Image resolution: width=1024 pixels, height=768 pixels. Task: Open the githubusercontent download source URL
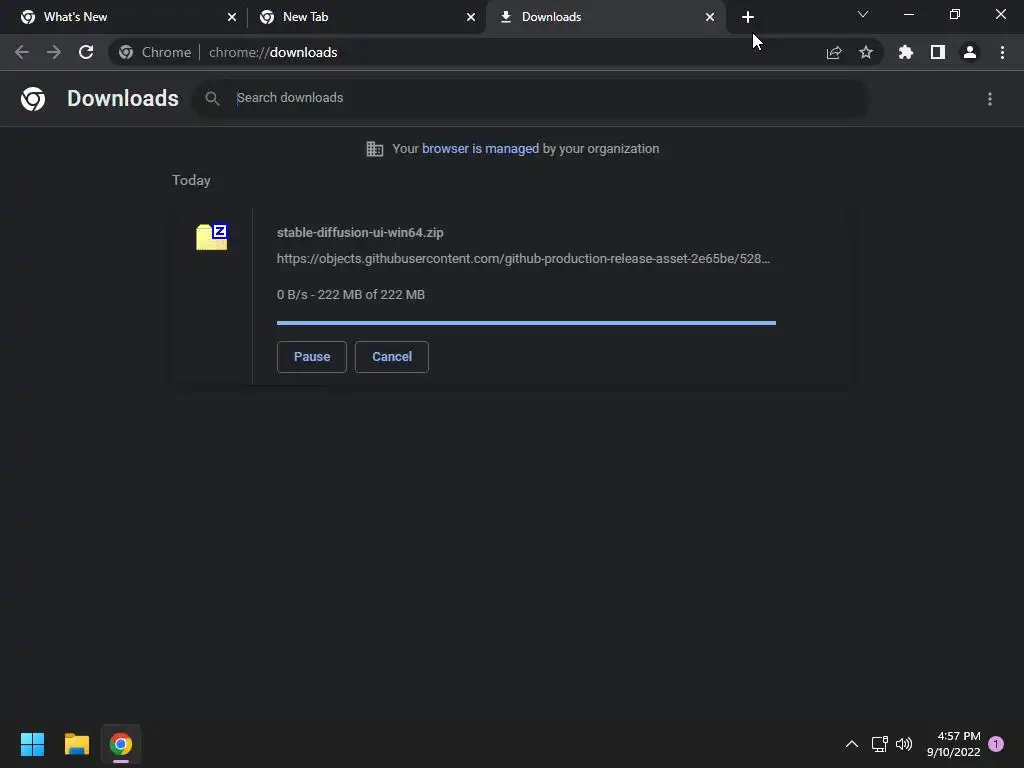coord(523,259)
